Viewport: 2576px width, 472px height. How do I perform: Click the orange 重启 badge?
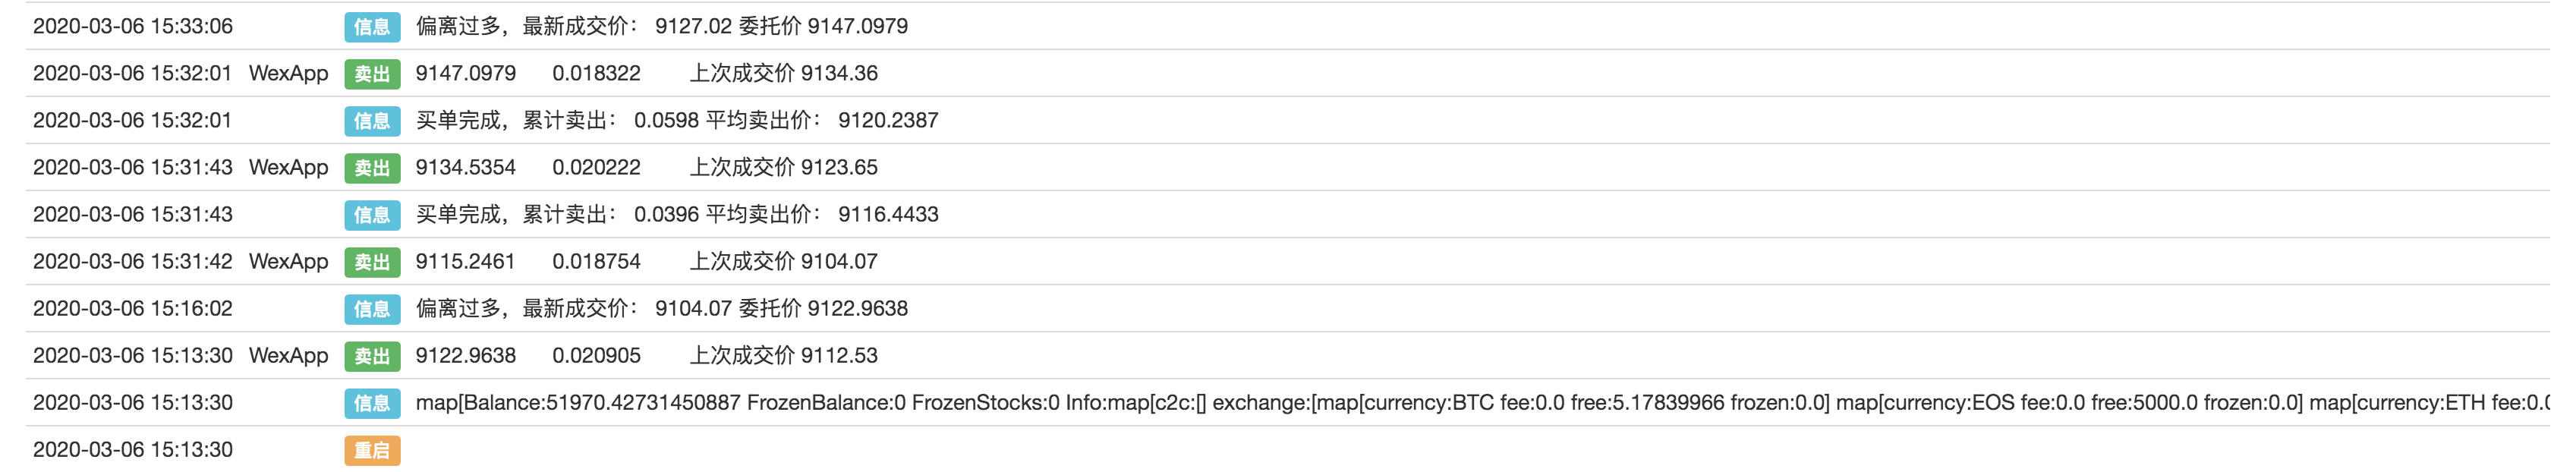[372, 450]
